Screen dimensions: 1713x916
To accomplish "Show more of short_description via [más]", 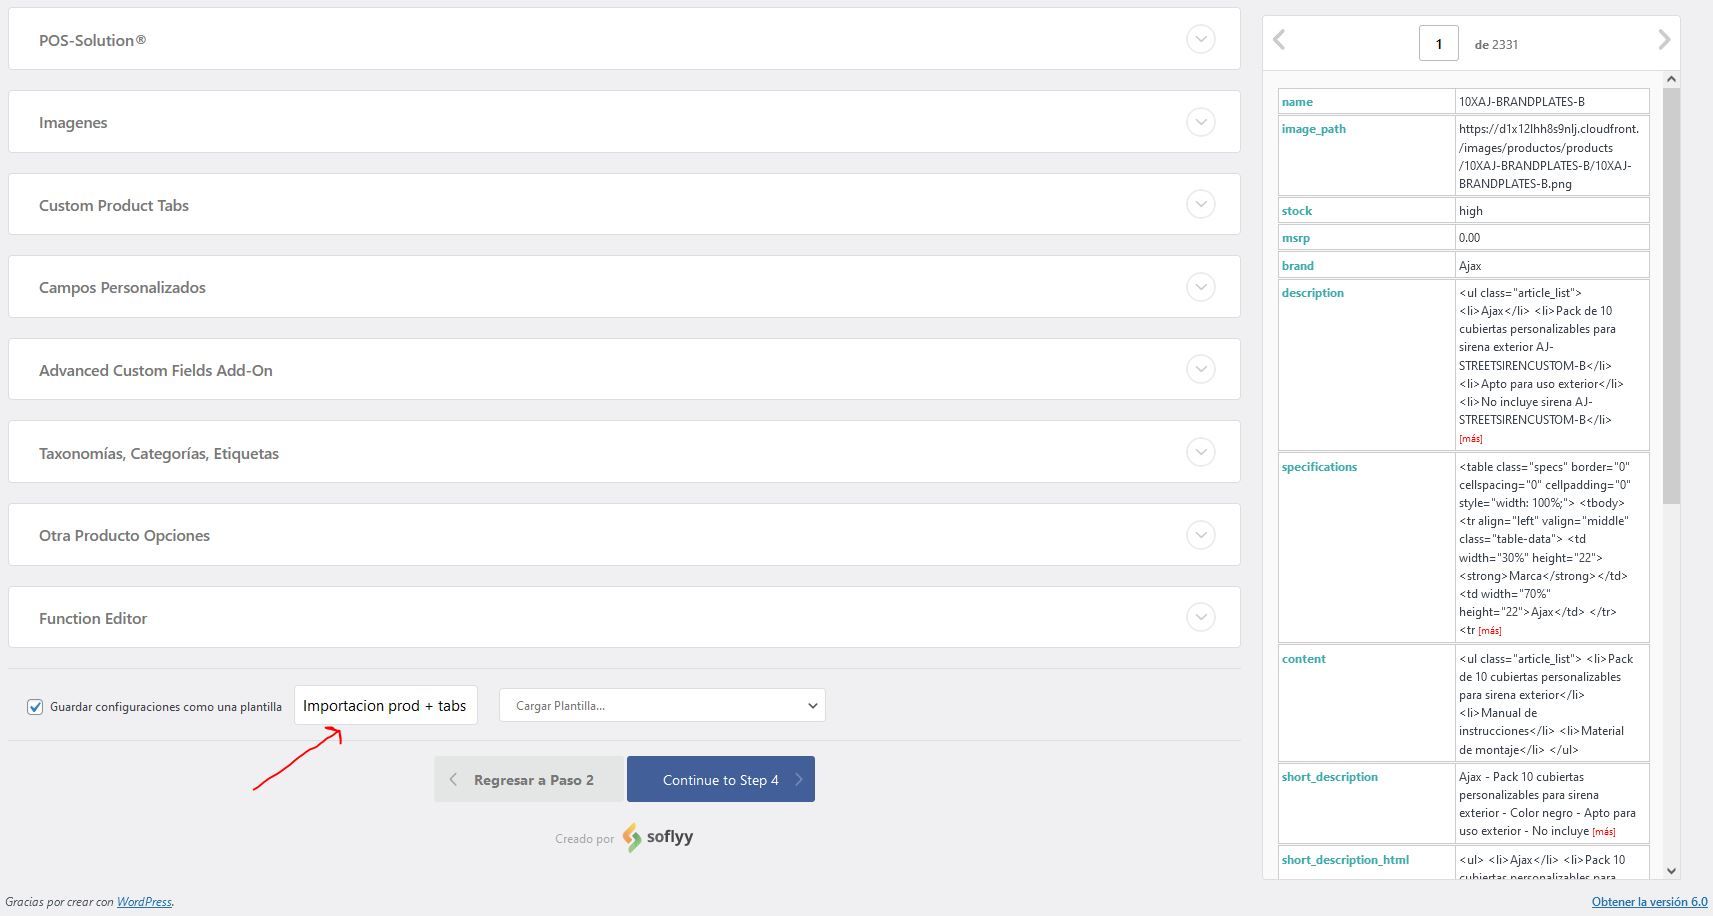I will click(1603, 831).
